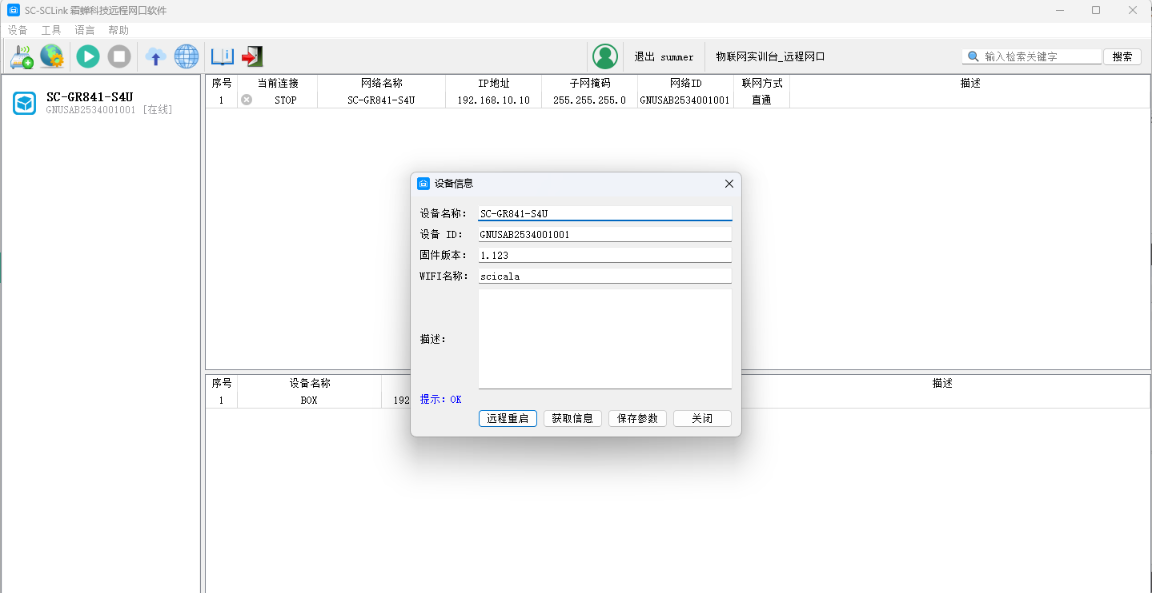Open the blue book manual icon
The image size is (1154, 593).
click(x=221, y=57)
